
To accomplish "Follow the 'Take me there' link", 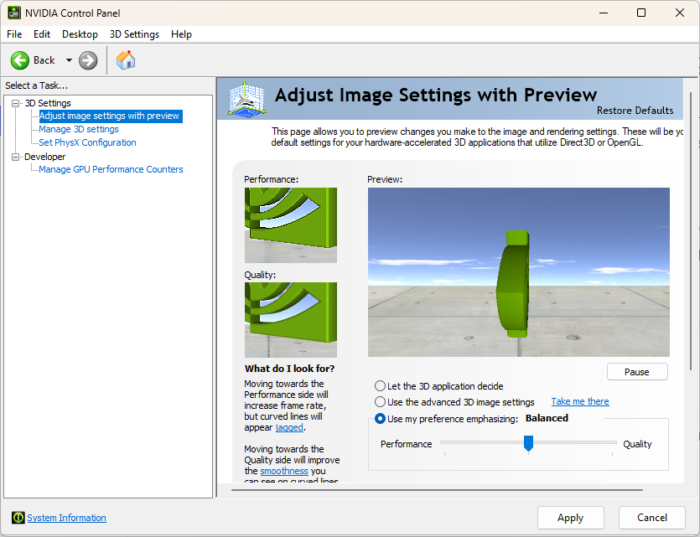I will coord(579,402).
